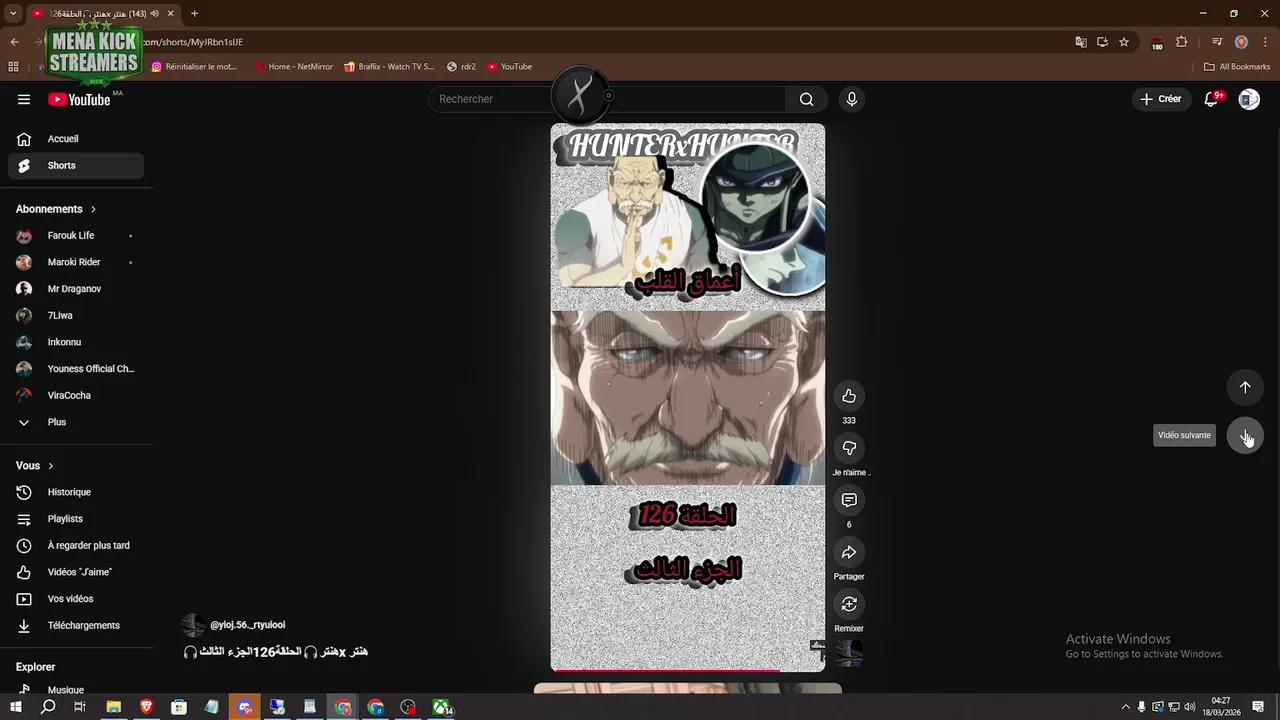Focus the Rechercher search field
Screen dimensions: 1280x720
608,99
